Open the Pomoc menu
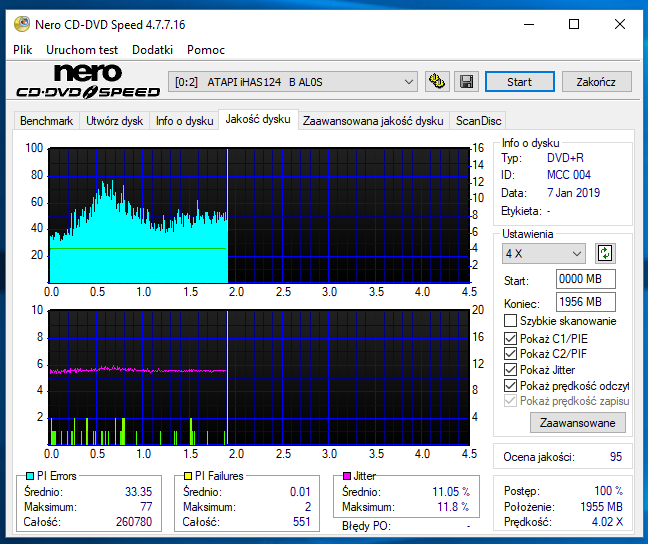The image size is (648, 544). [x=206, y=50]
